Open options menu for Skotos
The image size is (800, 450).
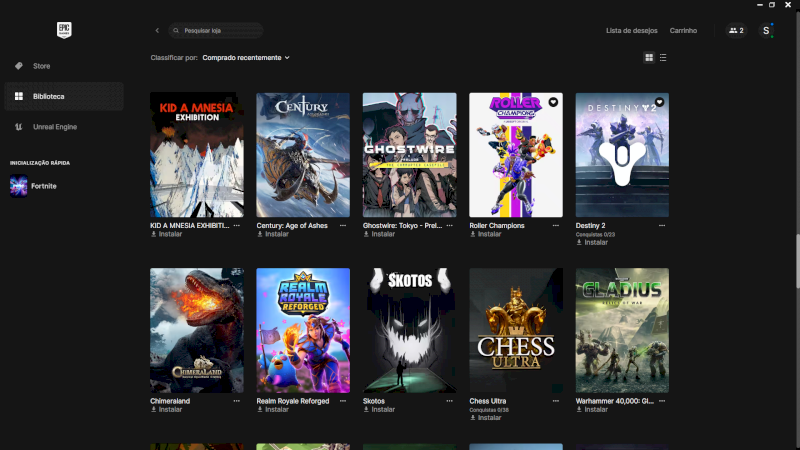tap(449, 401)
